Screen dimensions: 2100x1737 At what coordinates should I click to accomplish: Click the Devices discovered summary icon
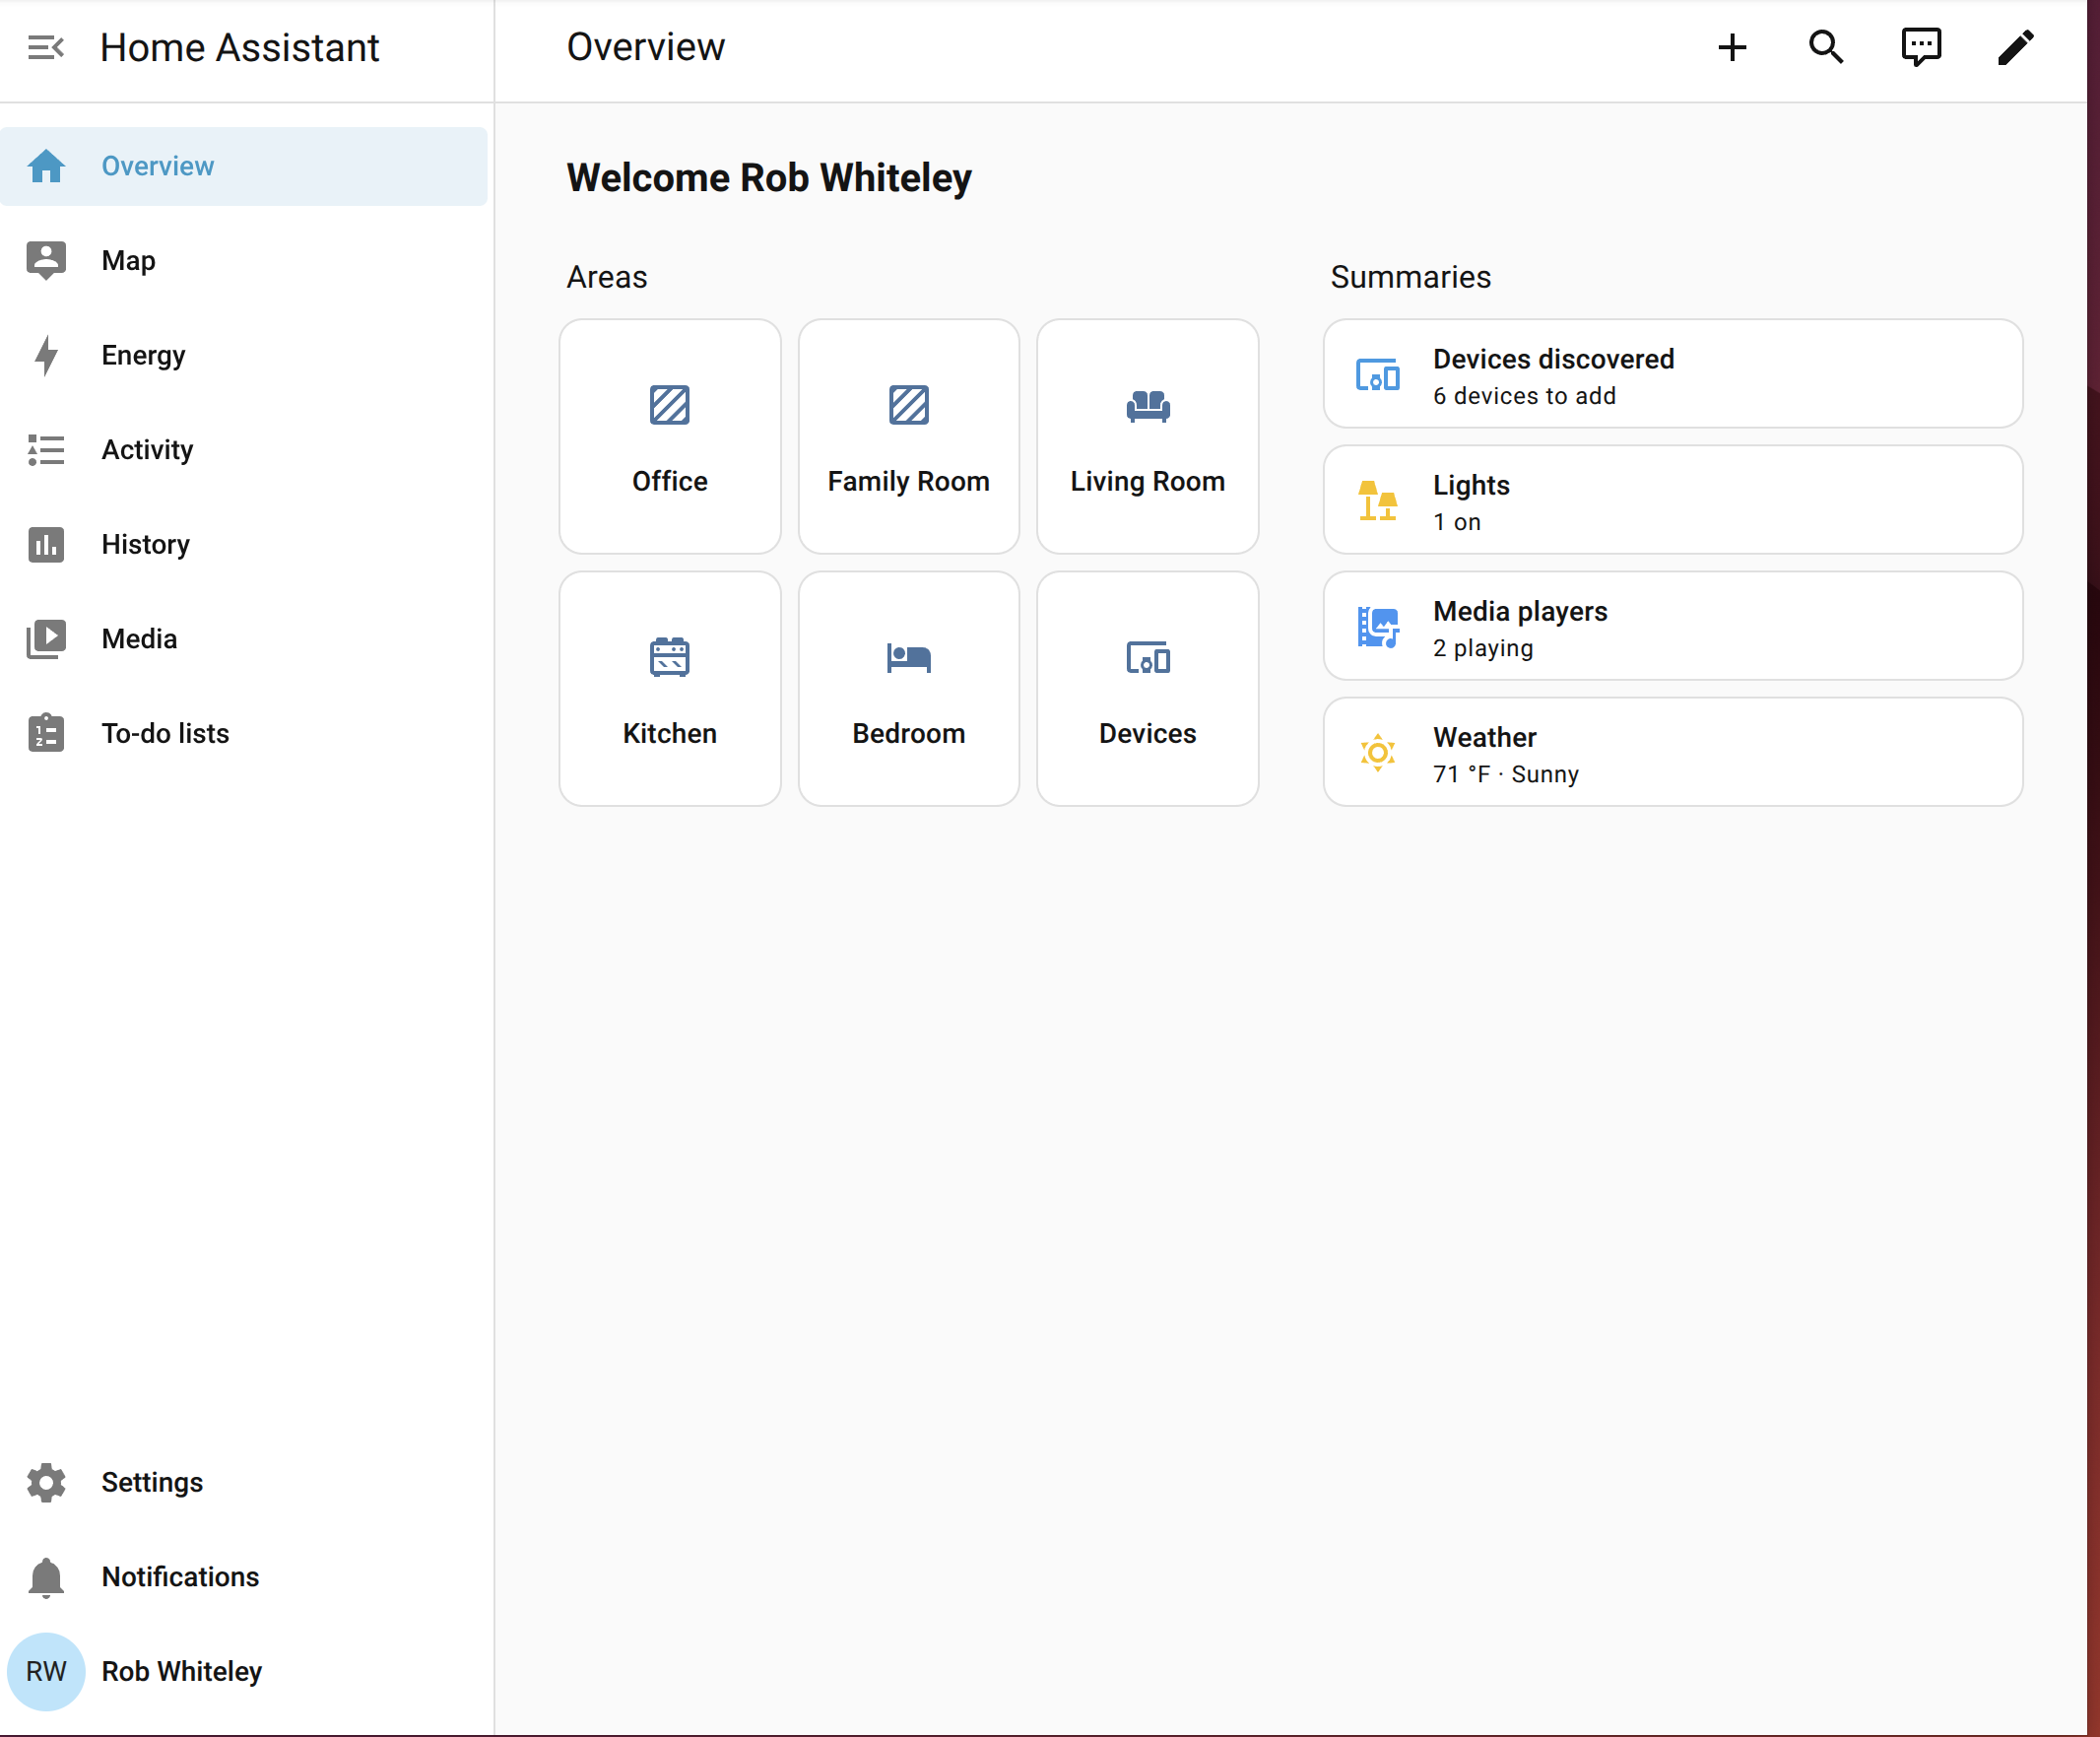tap(1377, 374)
